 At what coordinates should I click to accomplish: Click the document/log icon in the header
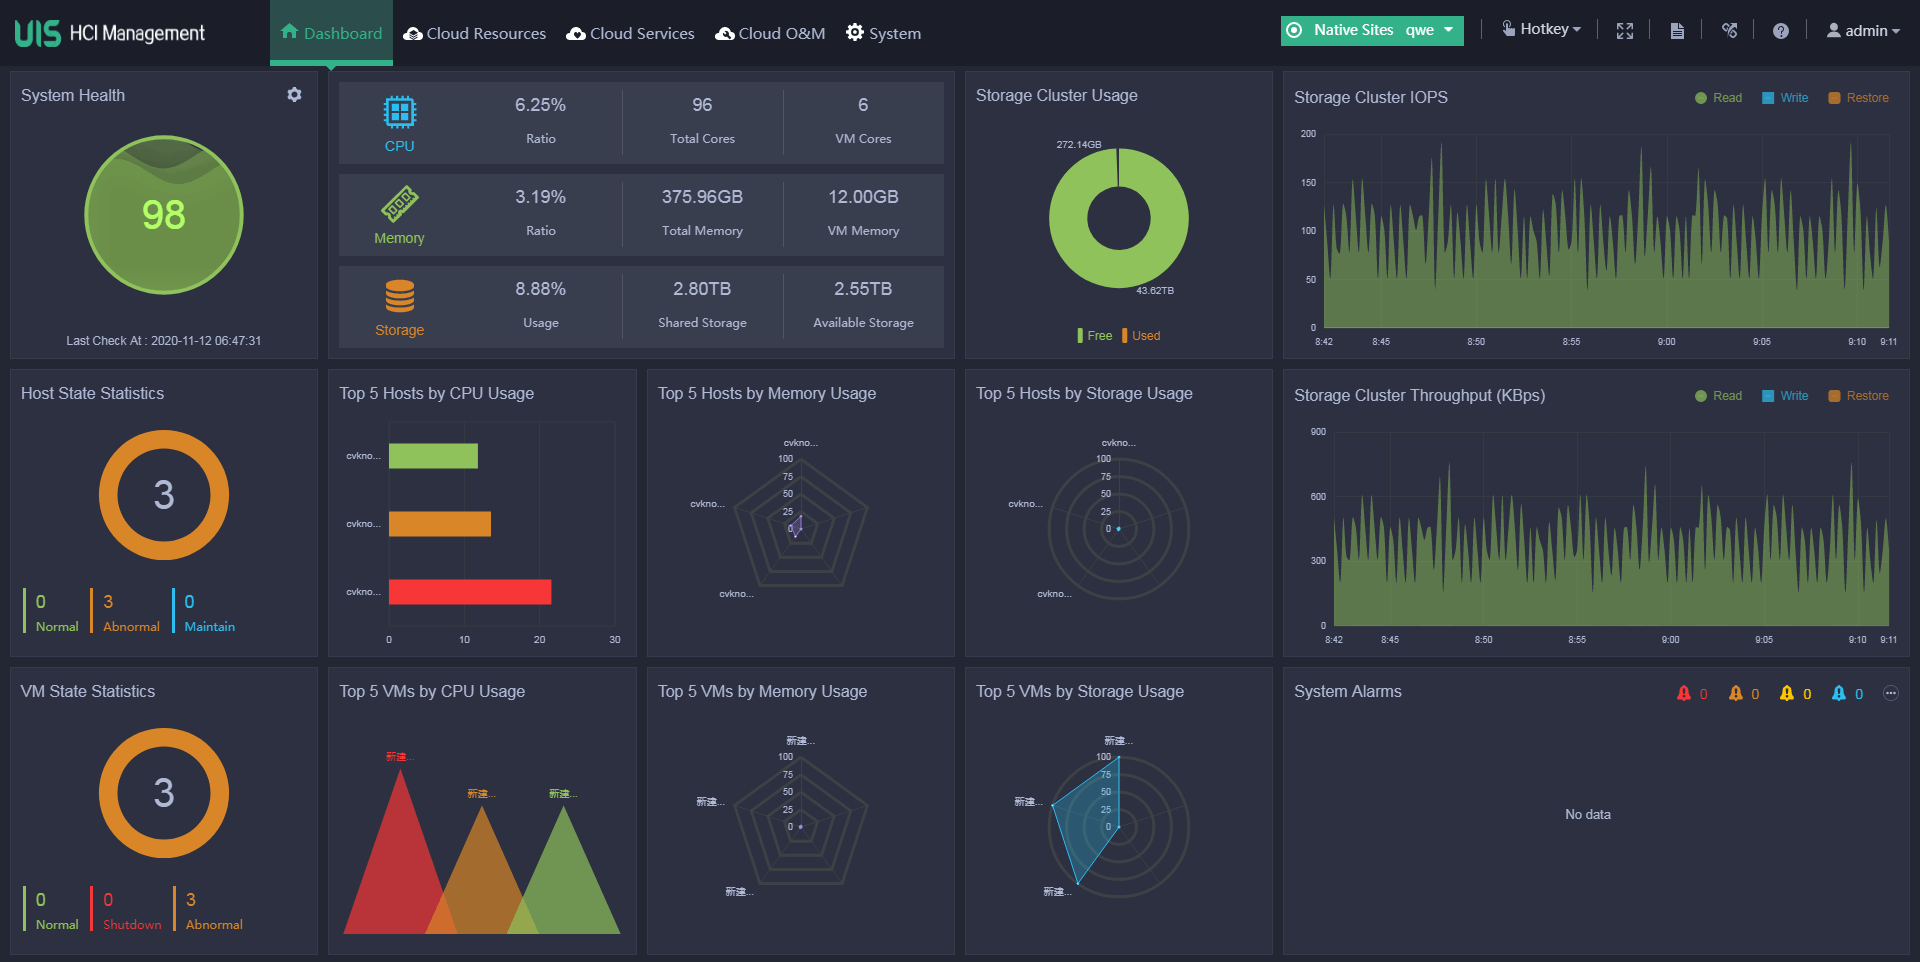click(x=1677, y=30)
